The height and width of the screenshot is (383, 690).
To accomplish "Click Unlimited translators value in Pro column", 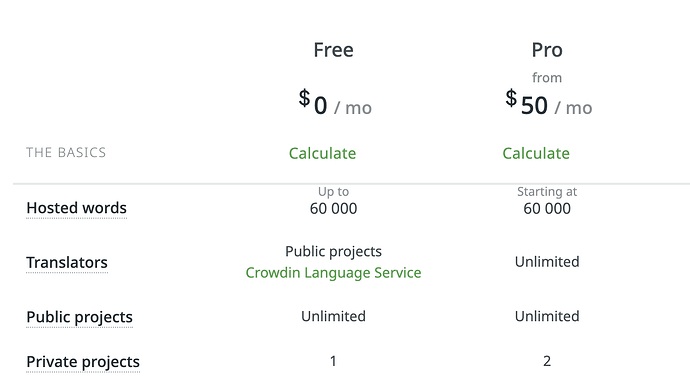I will [x=547, y=261].
